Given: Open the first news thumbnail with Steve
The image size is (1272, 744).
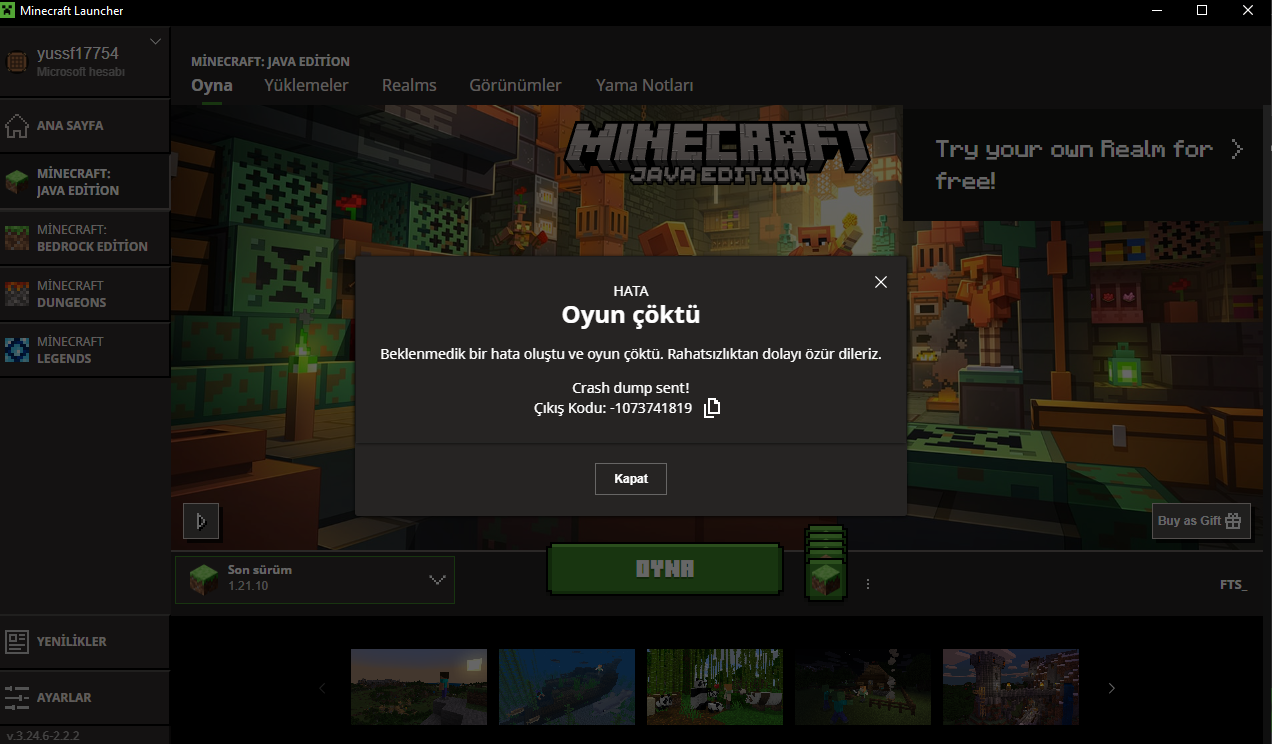Looking at the screenshot, I should pos(419,687).
